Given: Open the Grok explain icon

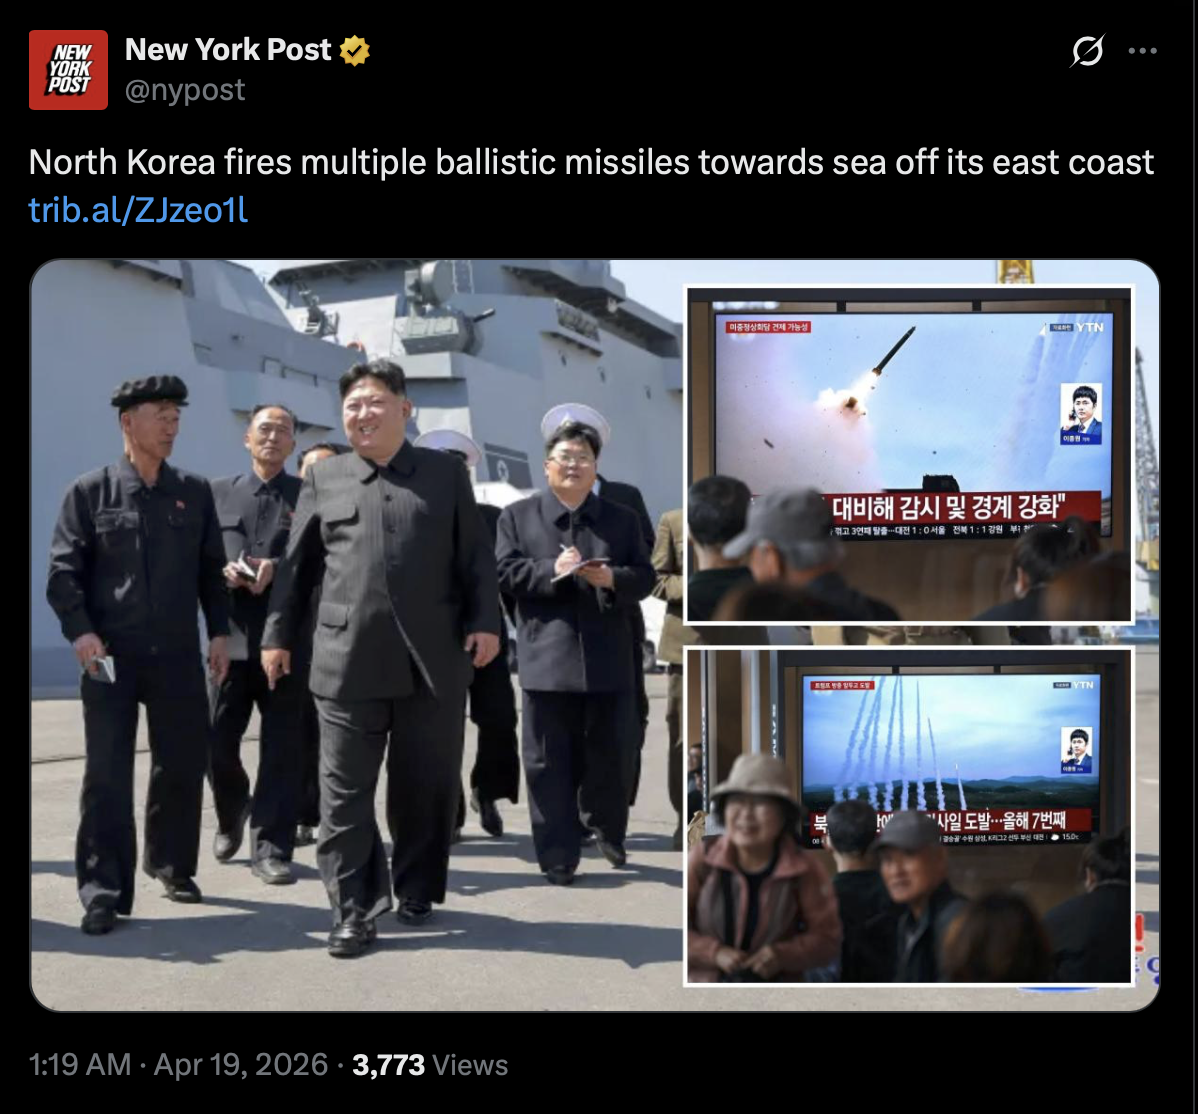Looking at the screenshot, I should point(1086,51).
